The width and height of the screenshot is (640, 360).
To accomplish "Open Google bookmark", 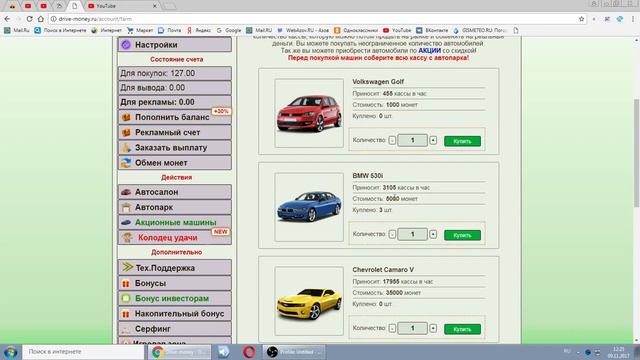I will click(229, 30).
